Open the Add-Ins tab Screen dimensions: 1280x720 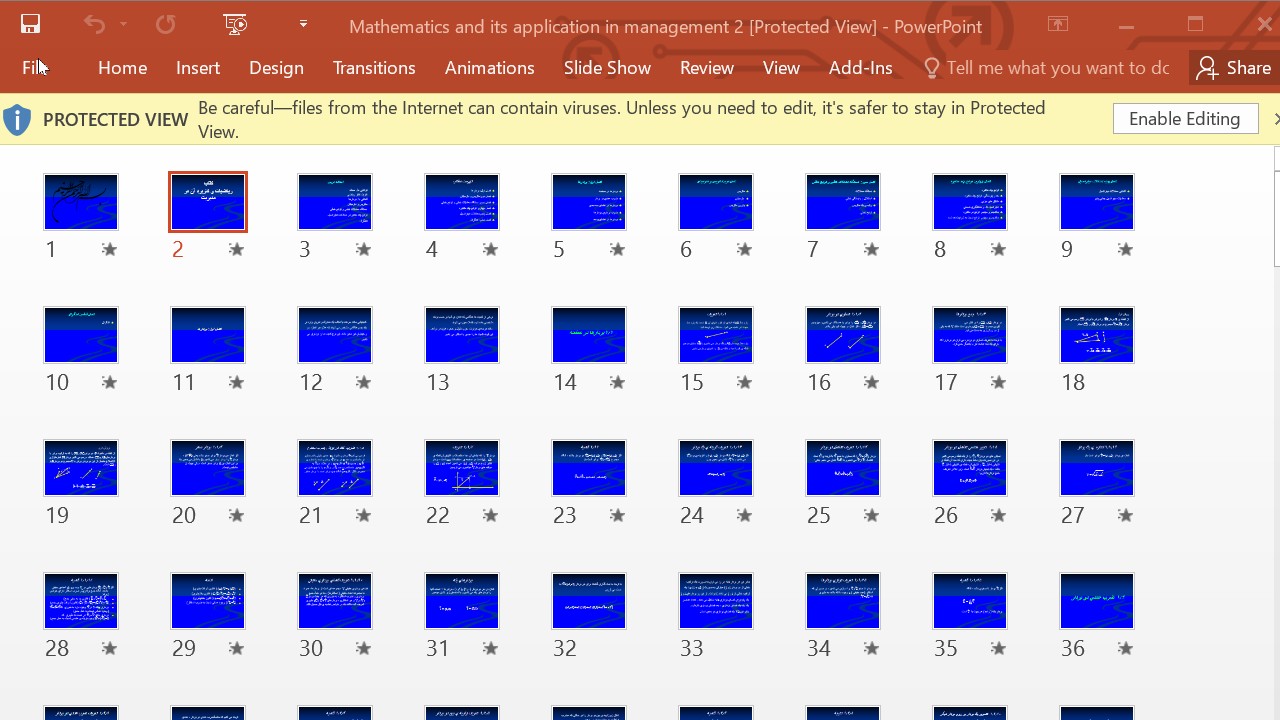(x=861, y=68)
